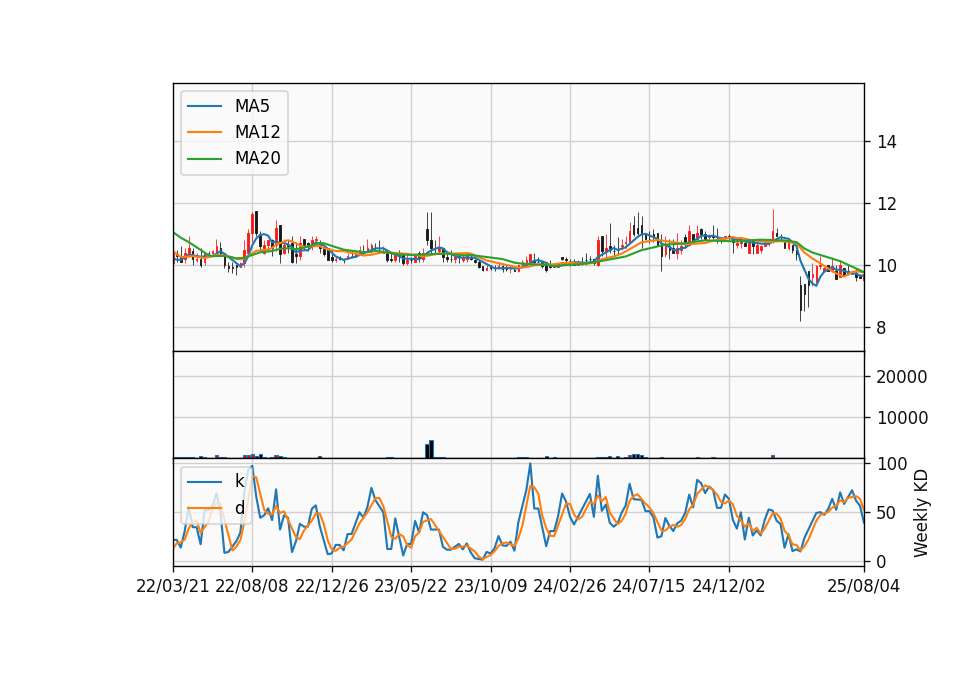
Task: Click the d legend label
Action: (x=239, y=508)
